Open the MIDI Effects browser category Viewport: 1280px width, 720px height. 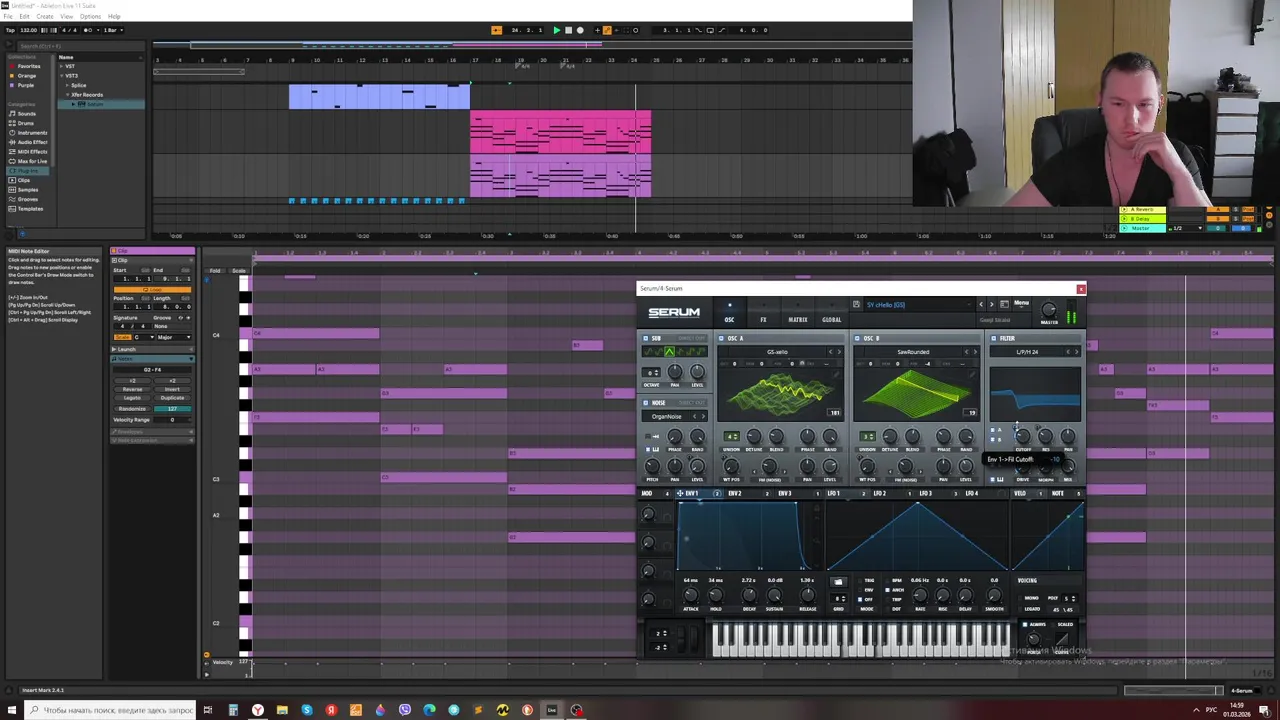pyautogui.click(x=32, y=152)
